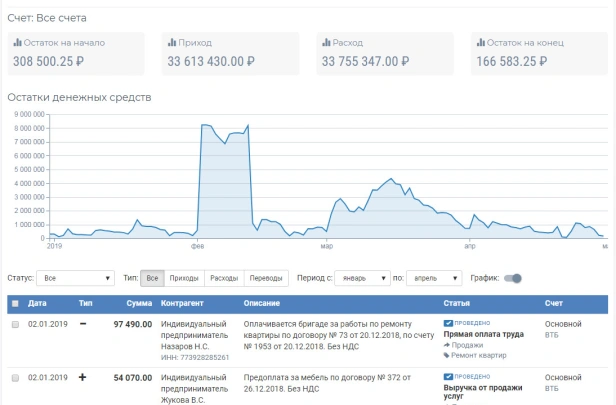Select the Приходы type filter tab
This screenshot has height=405, width=616.
click(x=184, y=278)
